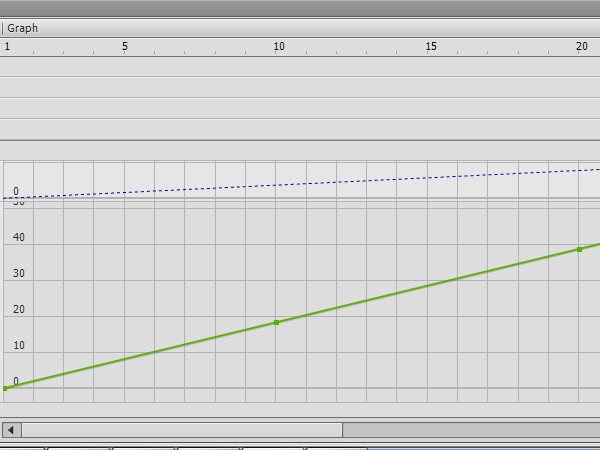Click the 40 value label on vertical axis
600x450 pixels.
click(18, 238)
